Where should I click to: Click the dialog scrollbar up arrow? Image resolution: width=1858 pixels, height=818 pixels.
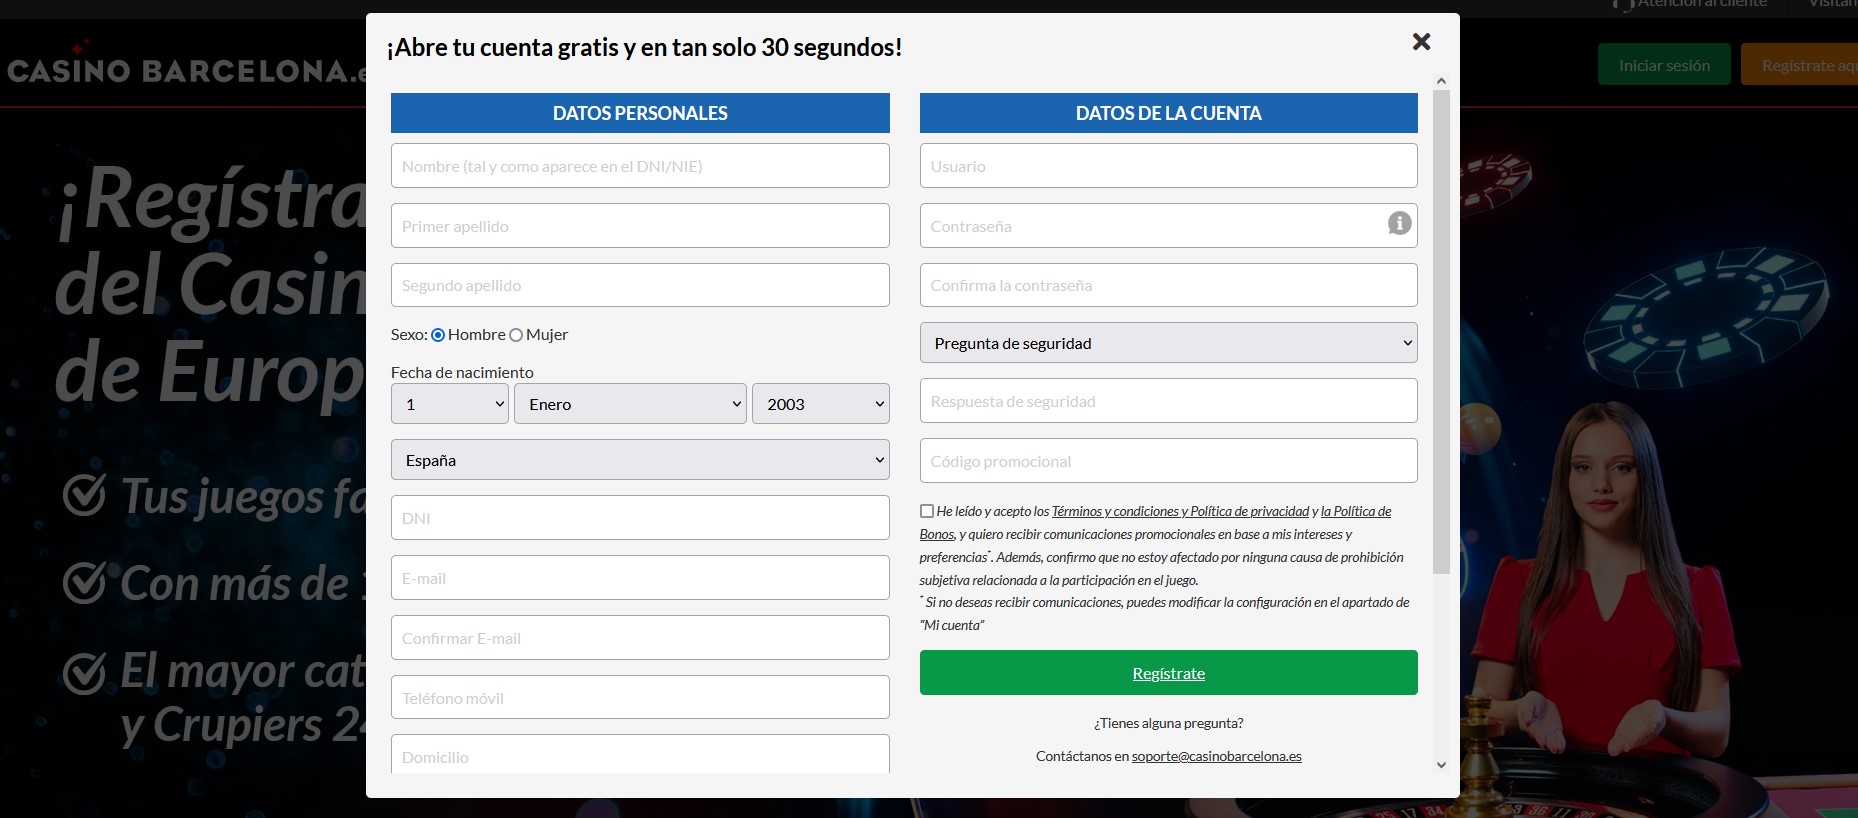(1441, 81)
